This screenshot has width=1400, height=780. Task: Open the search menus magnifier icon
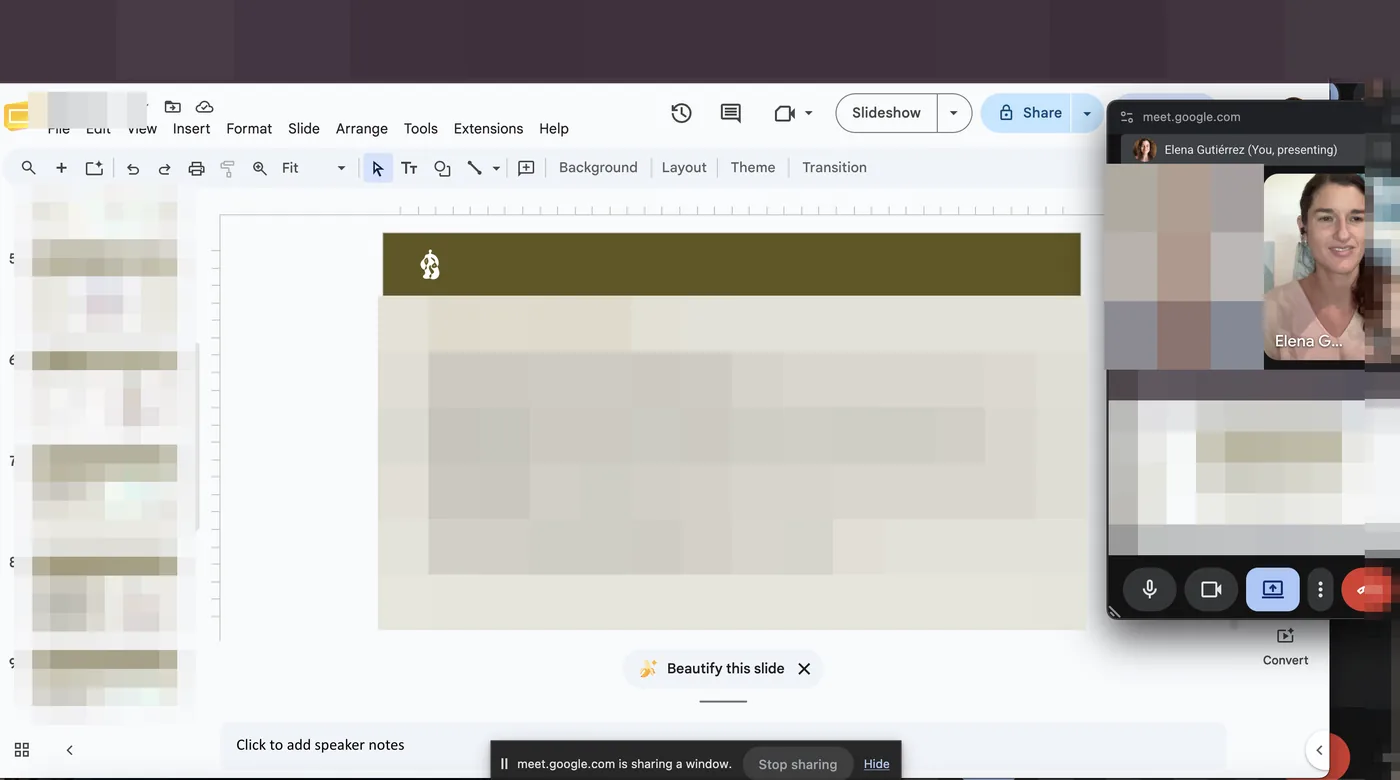coord(29,168)
